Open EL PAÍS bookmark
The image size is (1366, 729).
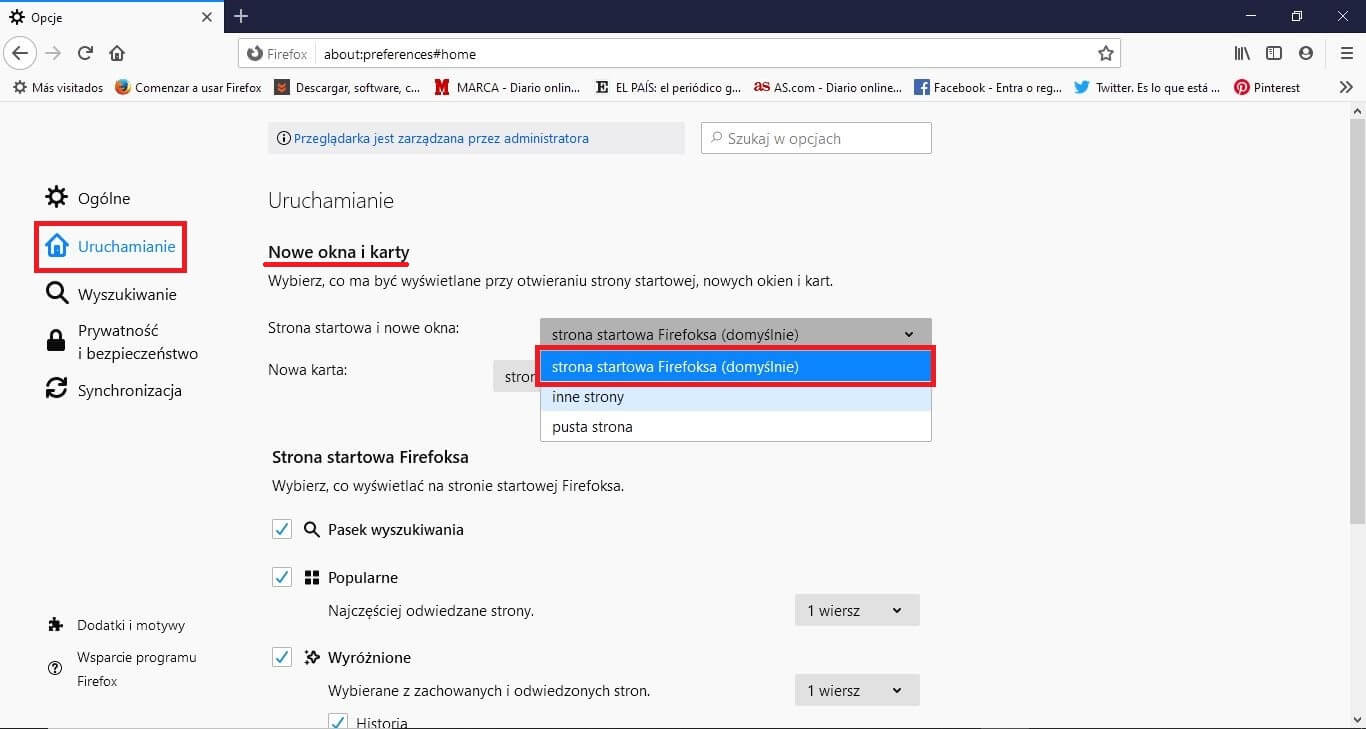[x=668, y=87]
